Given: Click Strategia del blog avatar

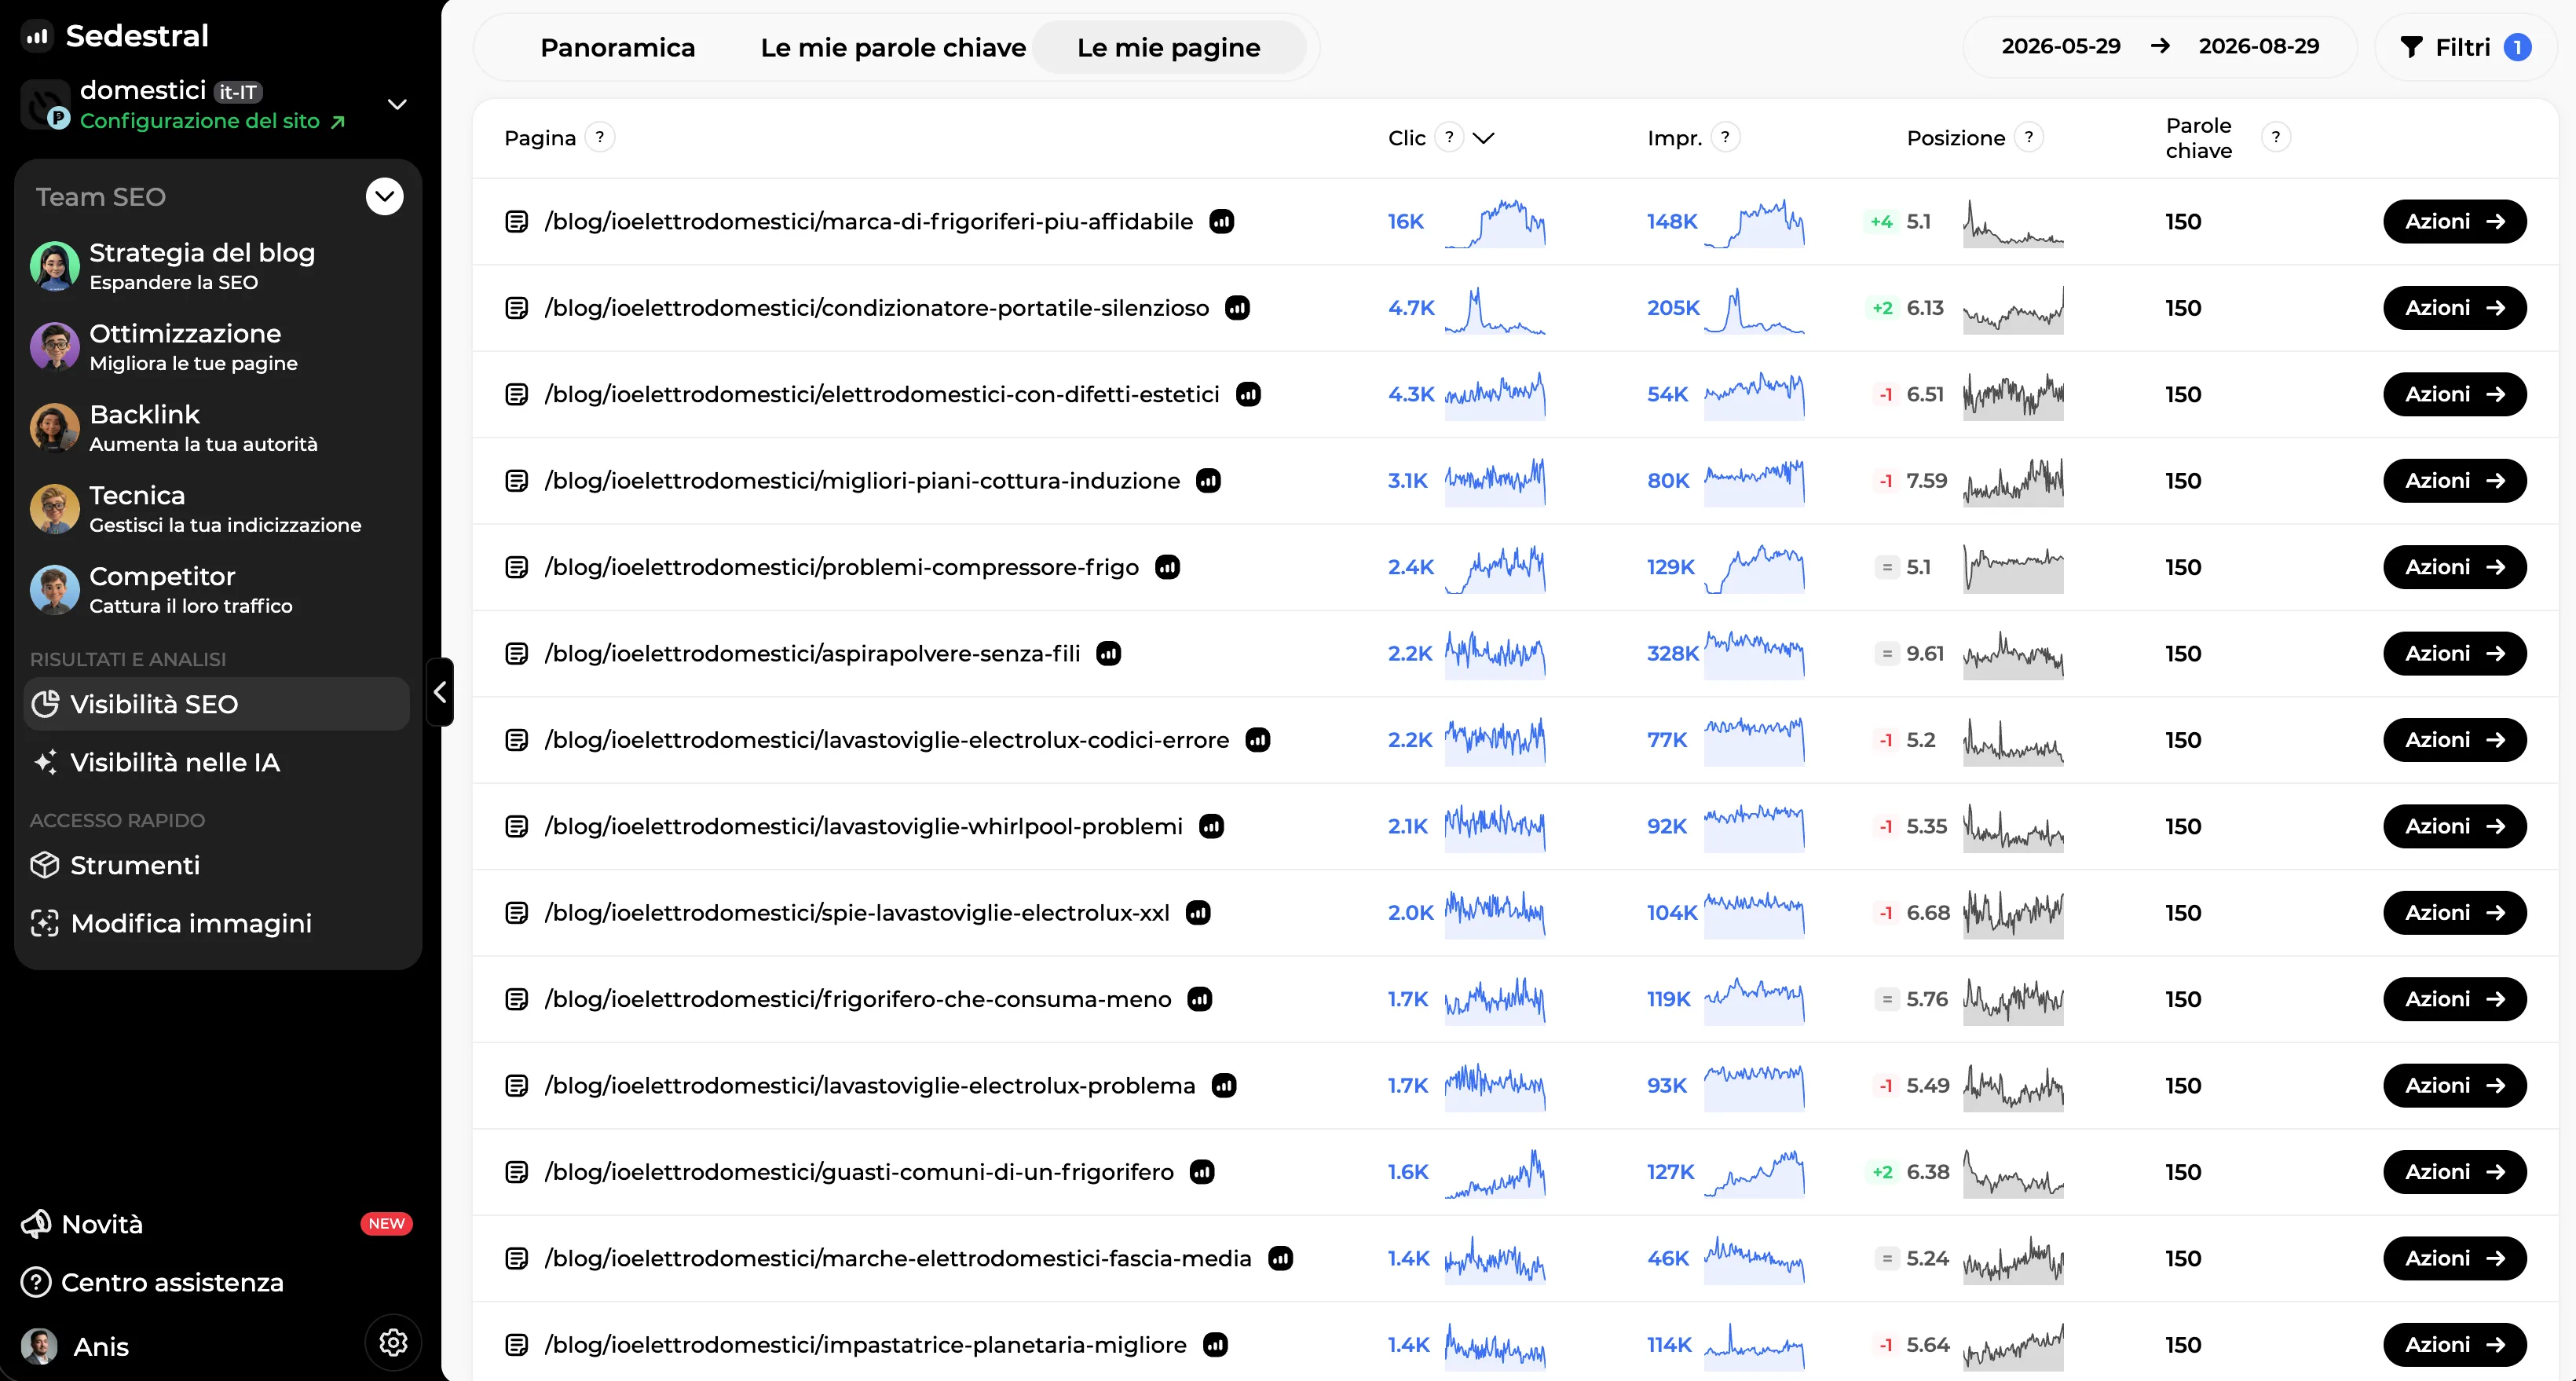Looking at the screenshot, I should click(x=55, y=266).
